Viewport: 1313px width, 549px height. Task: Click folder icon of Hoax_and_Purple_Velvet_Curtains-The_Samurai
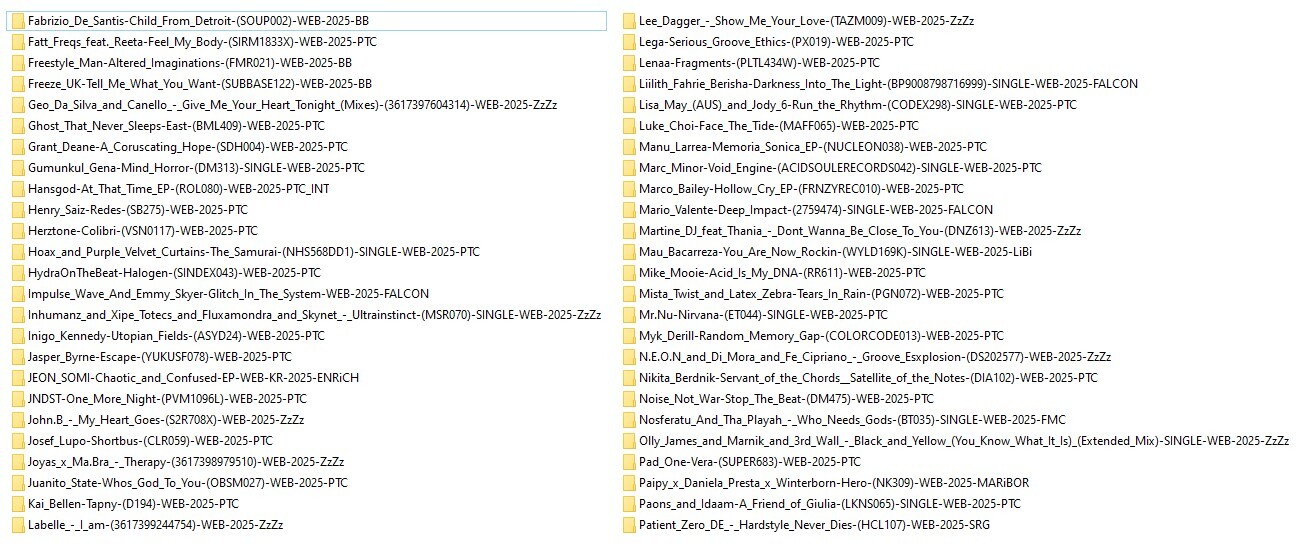pos(17,252)
